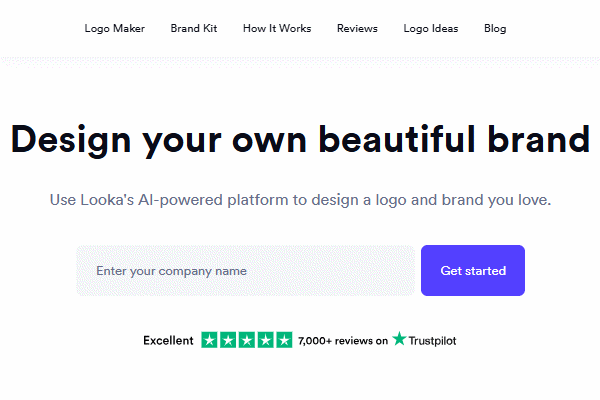
Task: Click the Excellent rating label
Action: [168, 340]
